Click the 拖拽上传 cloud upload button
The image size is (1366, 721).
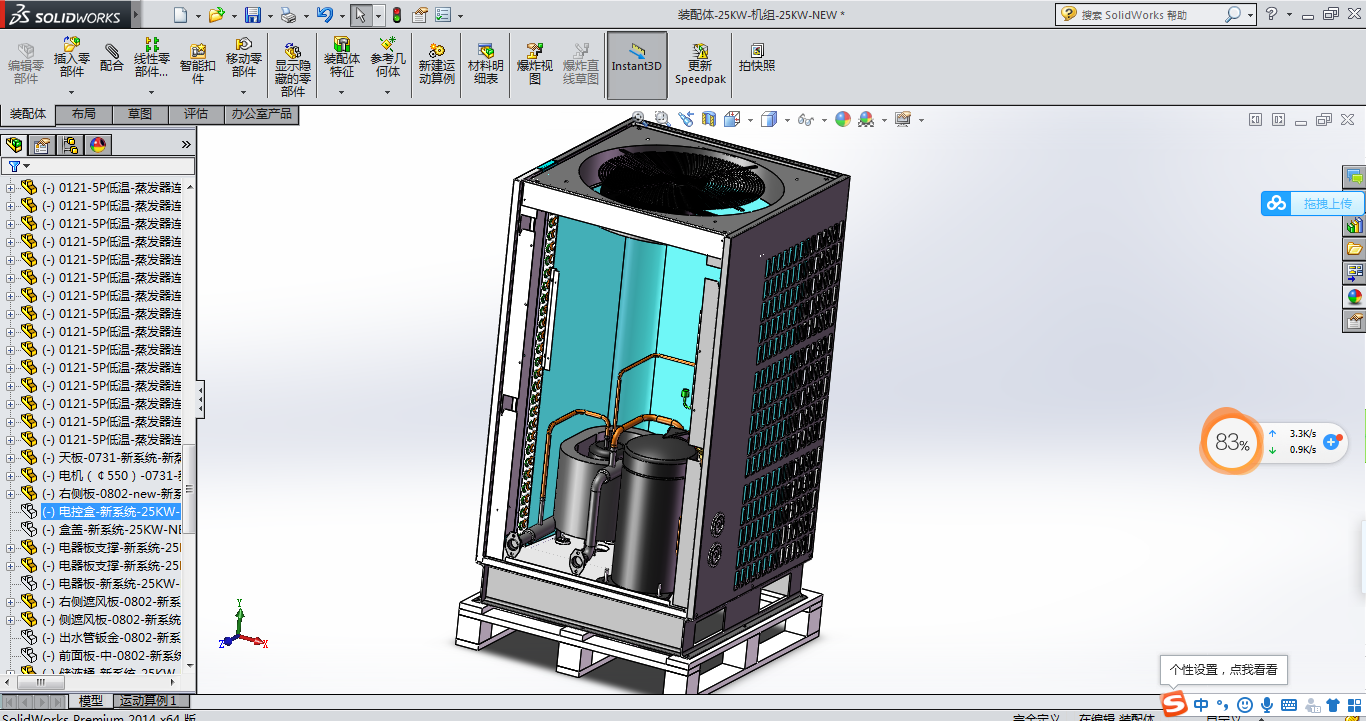[1312, 203]
